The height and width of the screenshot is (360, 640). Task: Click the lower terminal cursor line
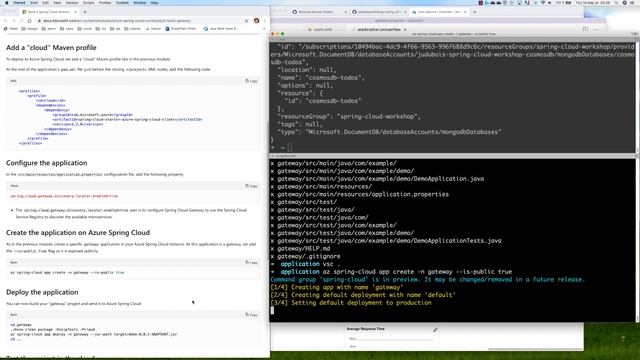273,310
